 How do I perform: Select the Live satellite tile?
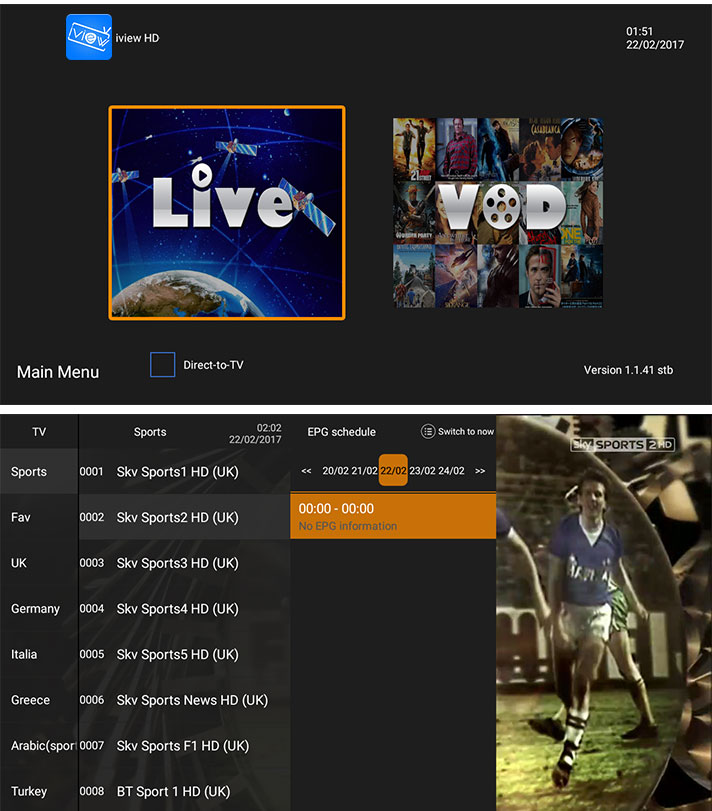[227, 213]
